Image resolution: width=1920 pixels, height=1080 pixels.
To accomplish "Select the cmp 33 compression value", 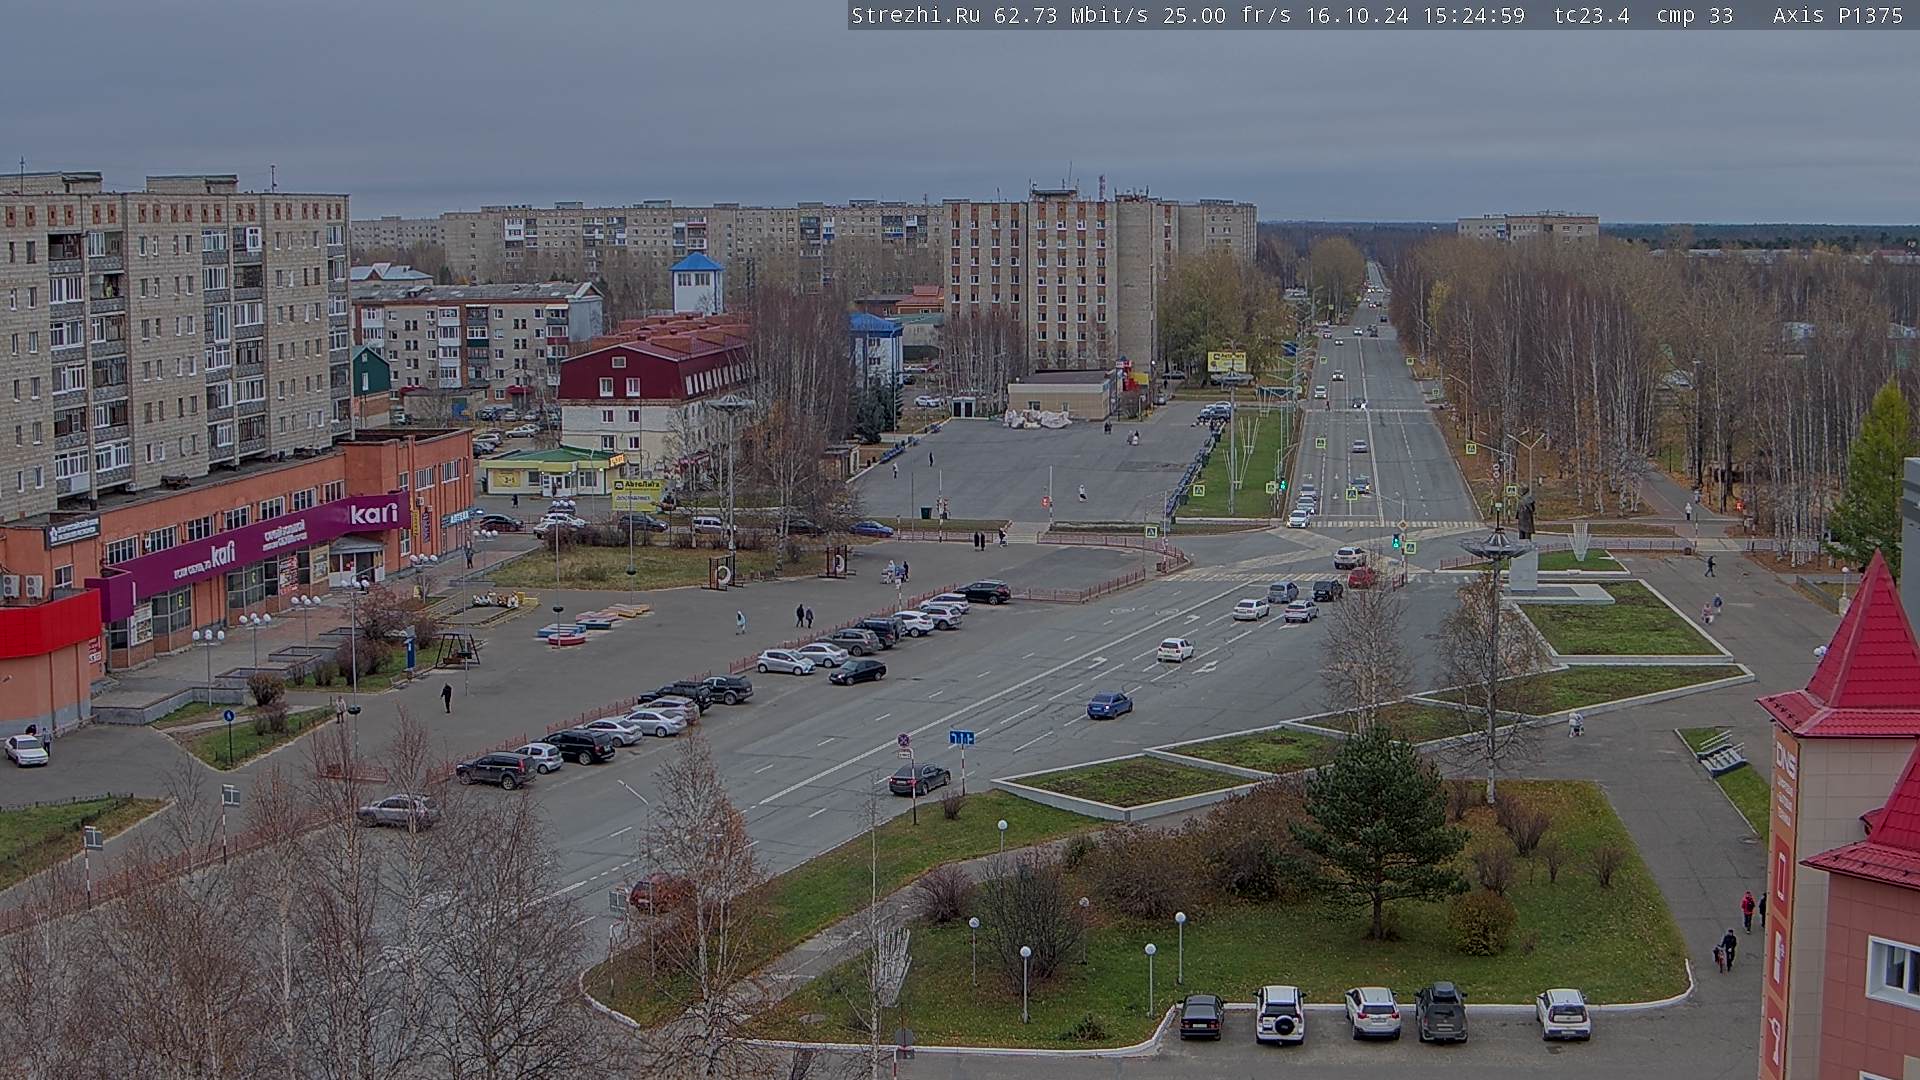I will point(1694,15).
